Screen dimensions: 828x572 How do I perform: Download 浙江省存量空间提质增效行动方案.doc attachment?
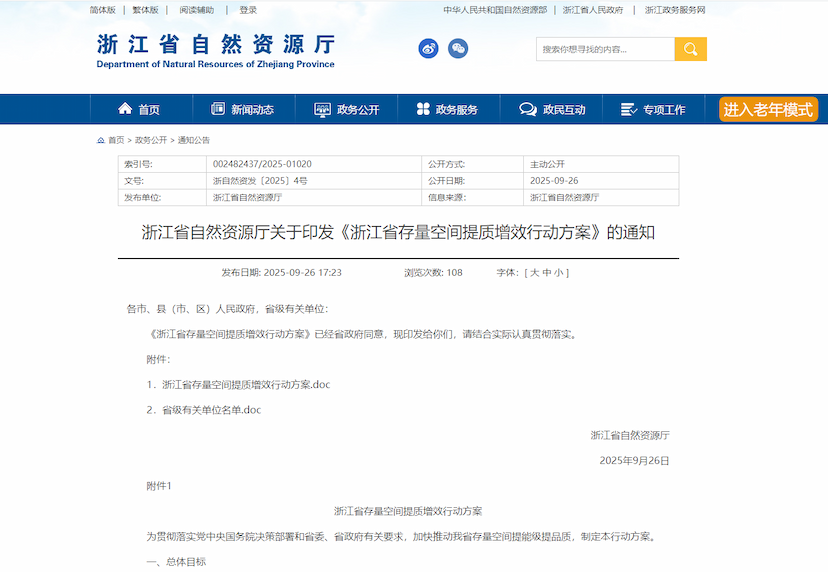click(245, 384)
